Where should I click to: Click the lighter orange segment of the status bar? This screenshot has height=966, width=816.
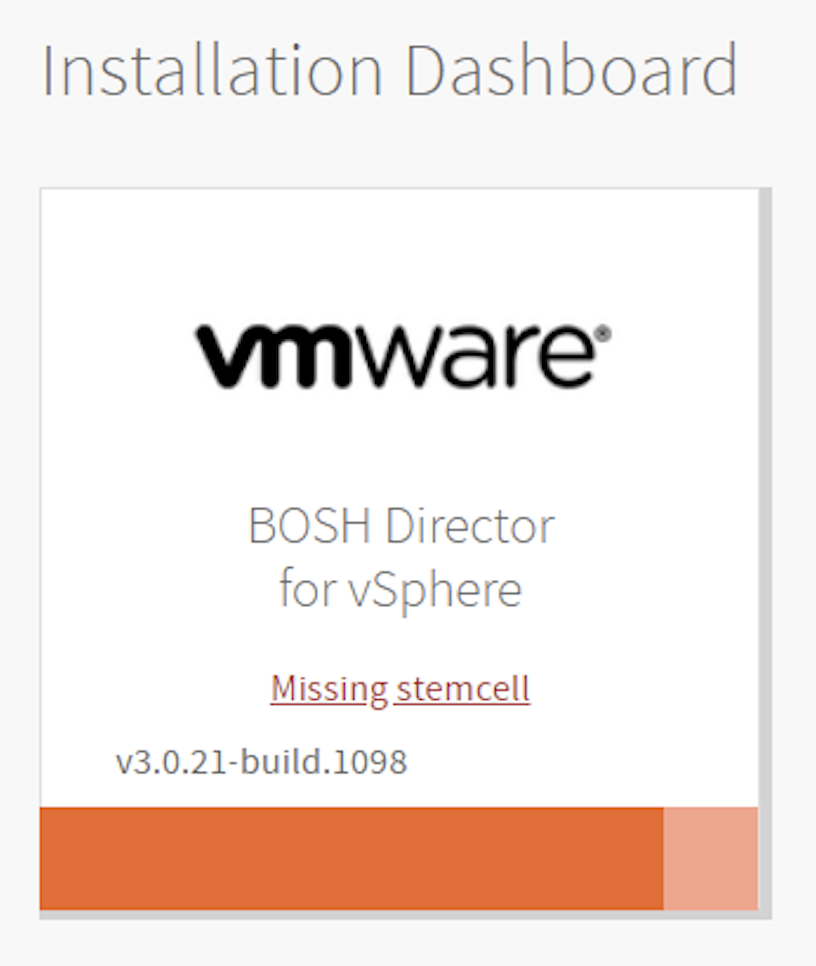click(712, 858)
